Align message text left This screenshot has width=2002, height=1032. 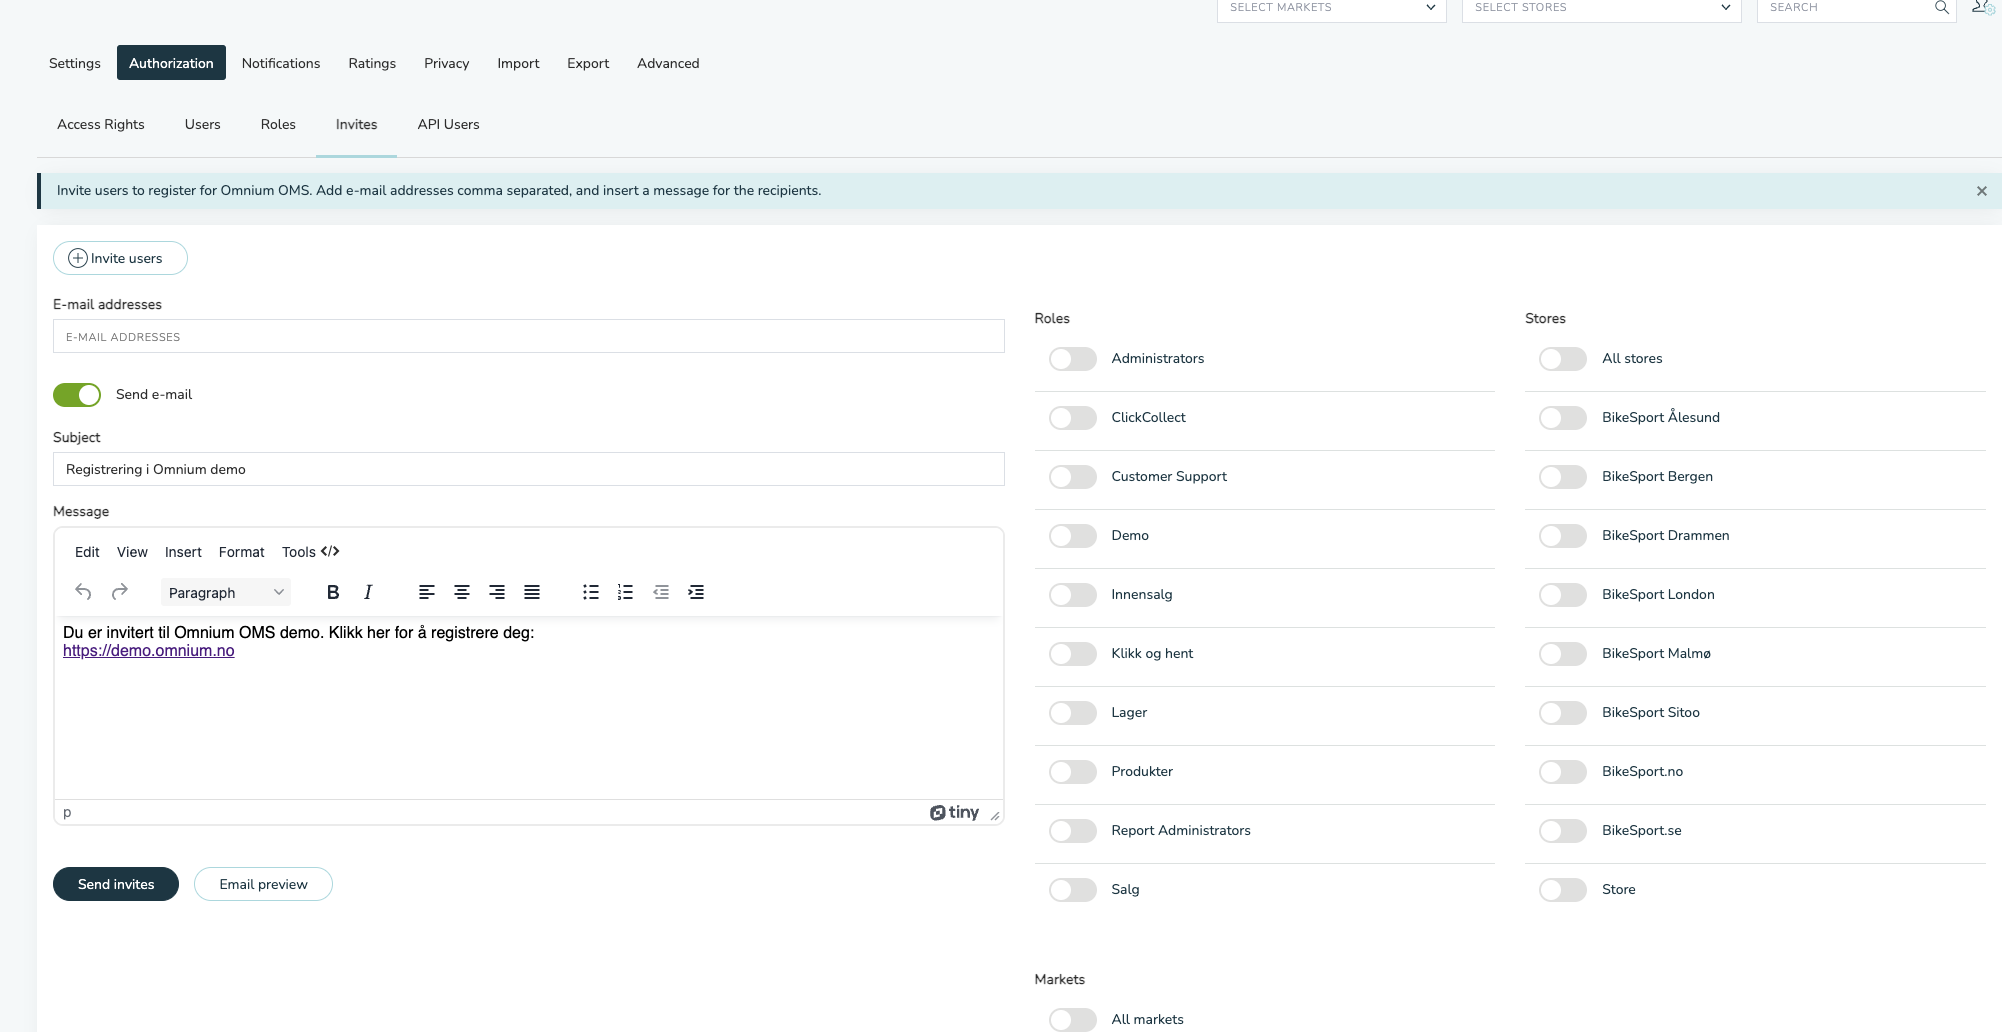coord(427,592)
